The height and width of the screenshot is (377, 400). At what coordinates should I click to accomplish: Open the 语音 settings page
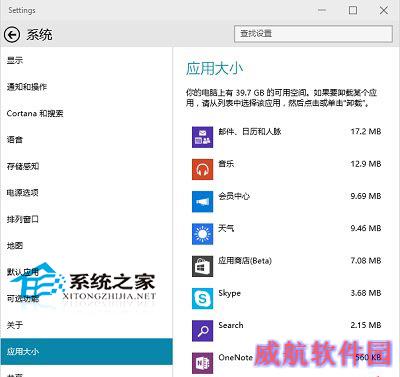pyautogui.click(x=15, y=140)
